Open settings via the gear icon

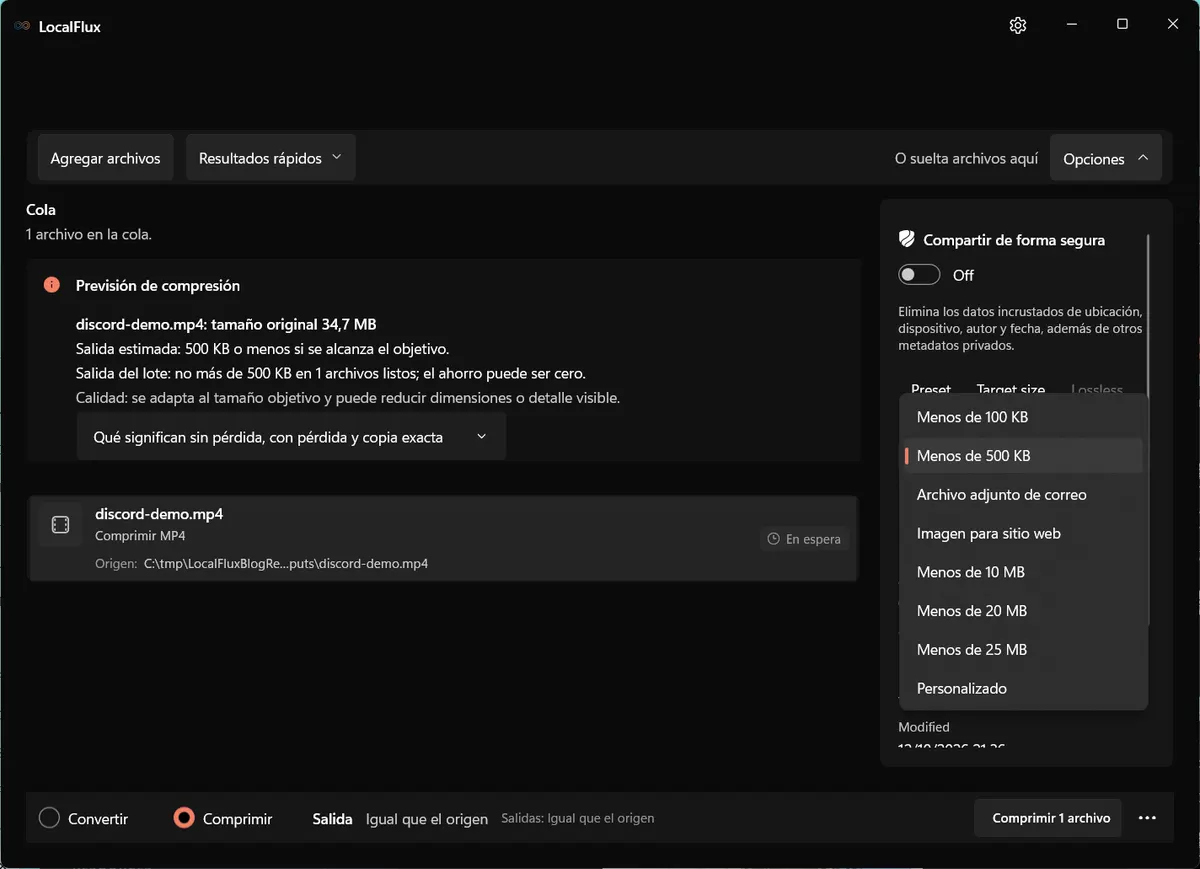[1018, 26]
